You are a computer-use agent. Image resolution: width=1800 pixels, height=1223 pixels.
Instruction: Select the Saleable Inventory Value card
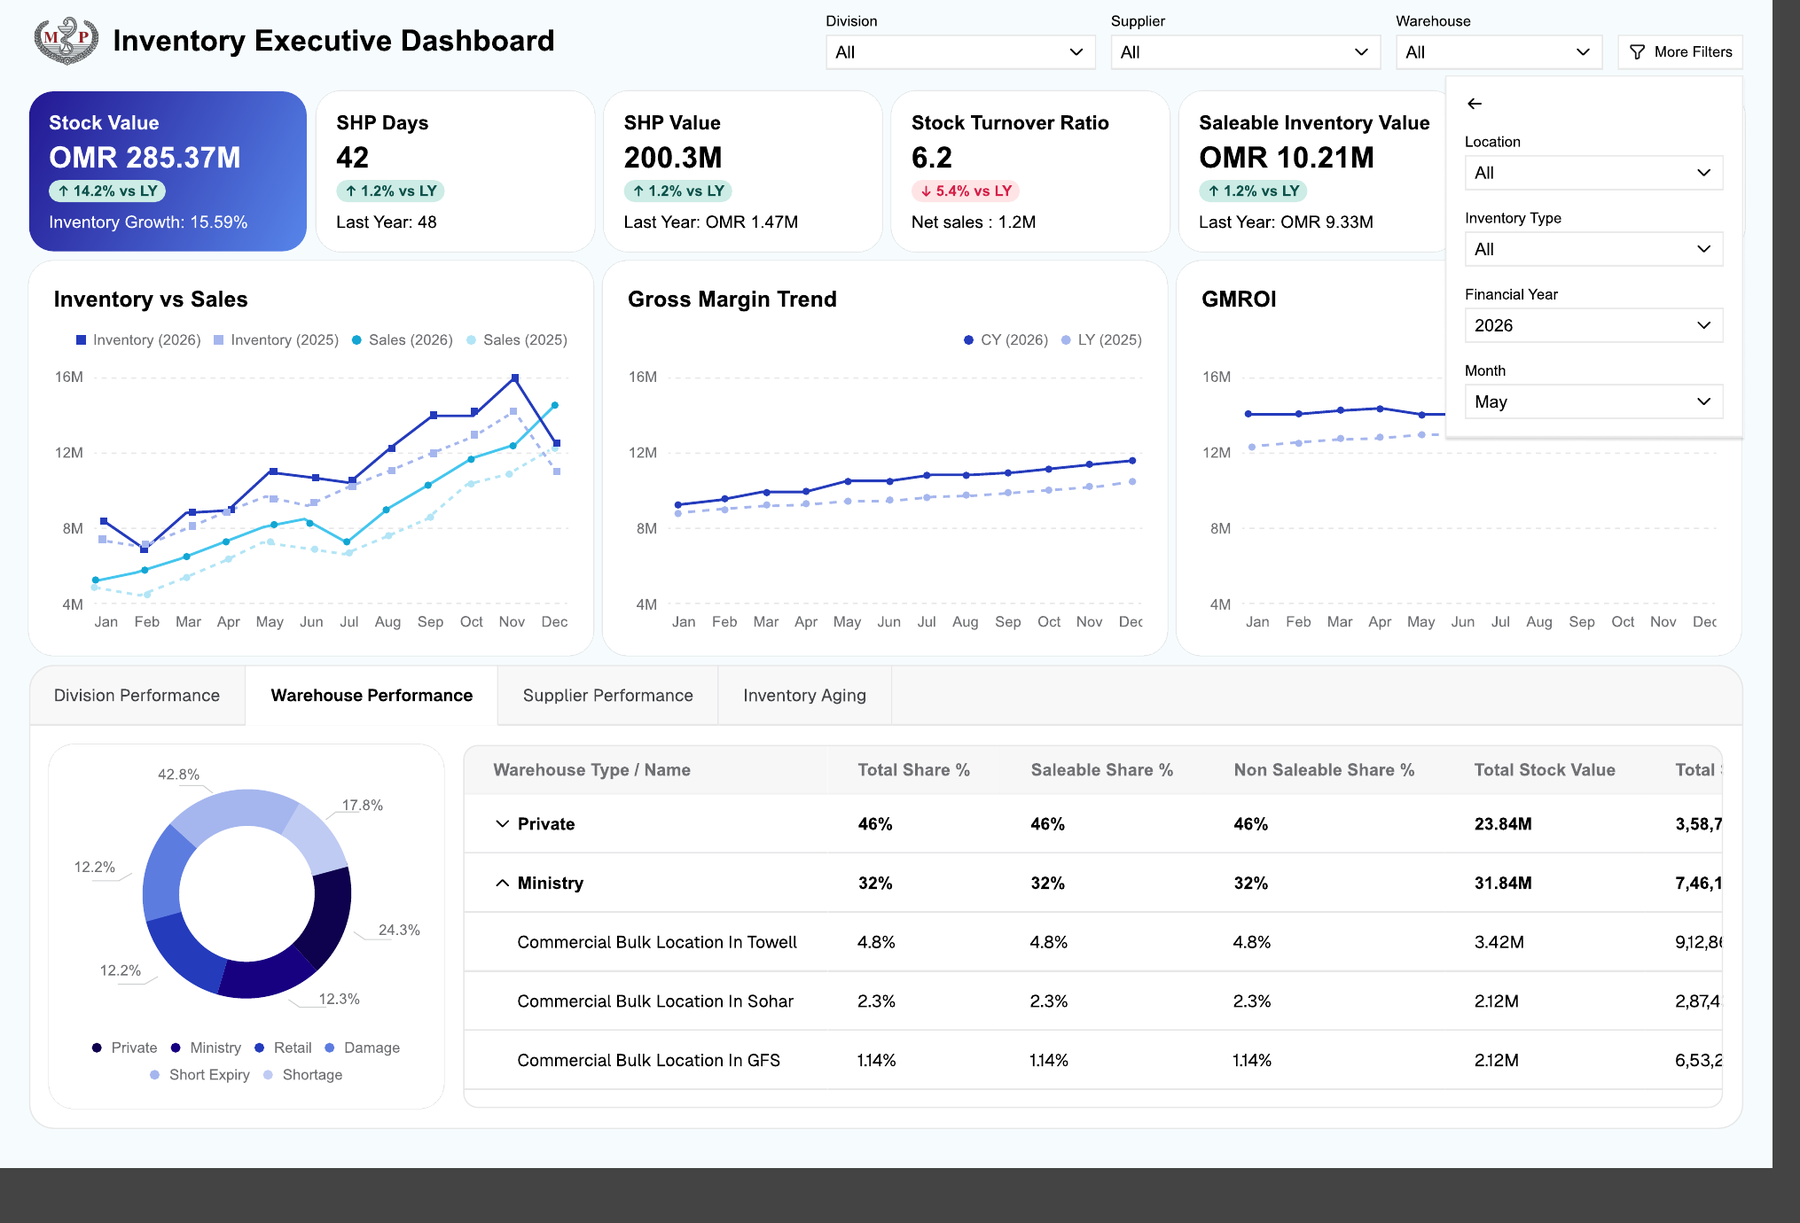pyautogui.click(x=1312, y=171)
